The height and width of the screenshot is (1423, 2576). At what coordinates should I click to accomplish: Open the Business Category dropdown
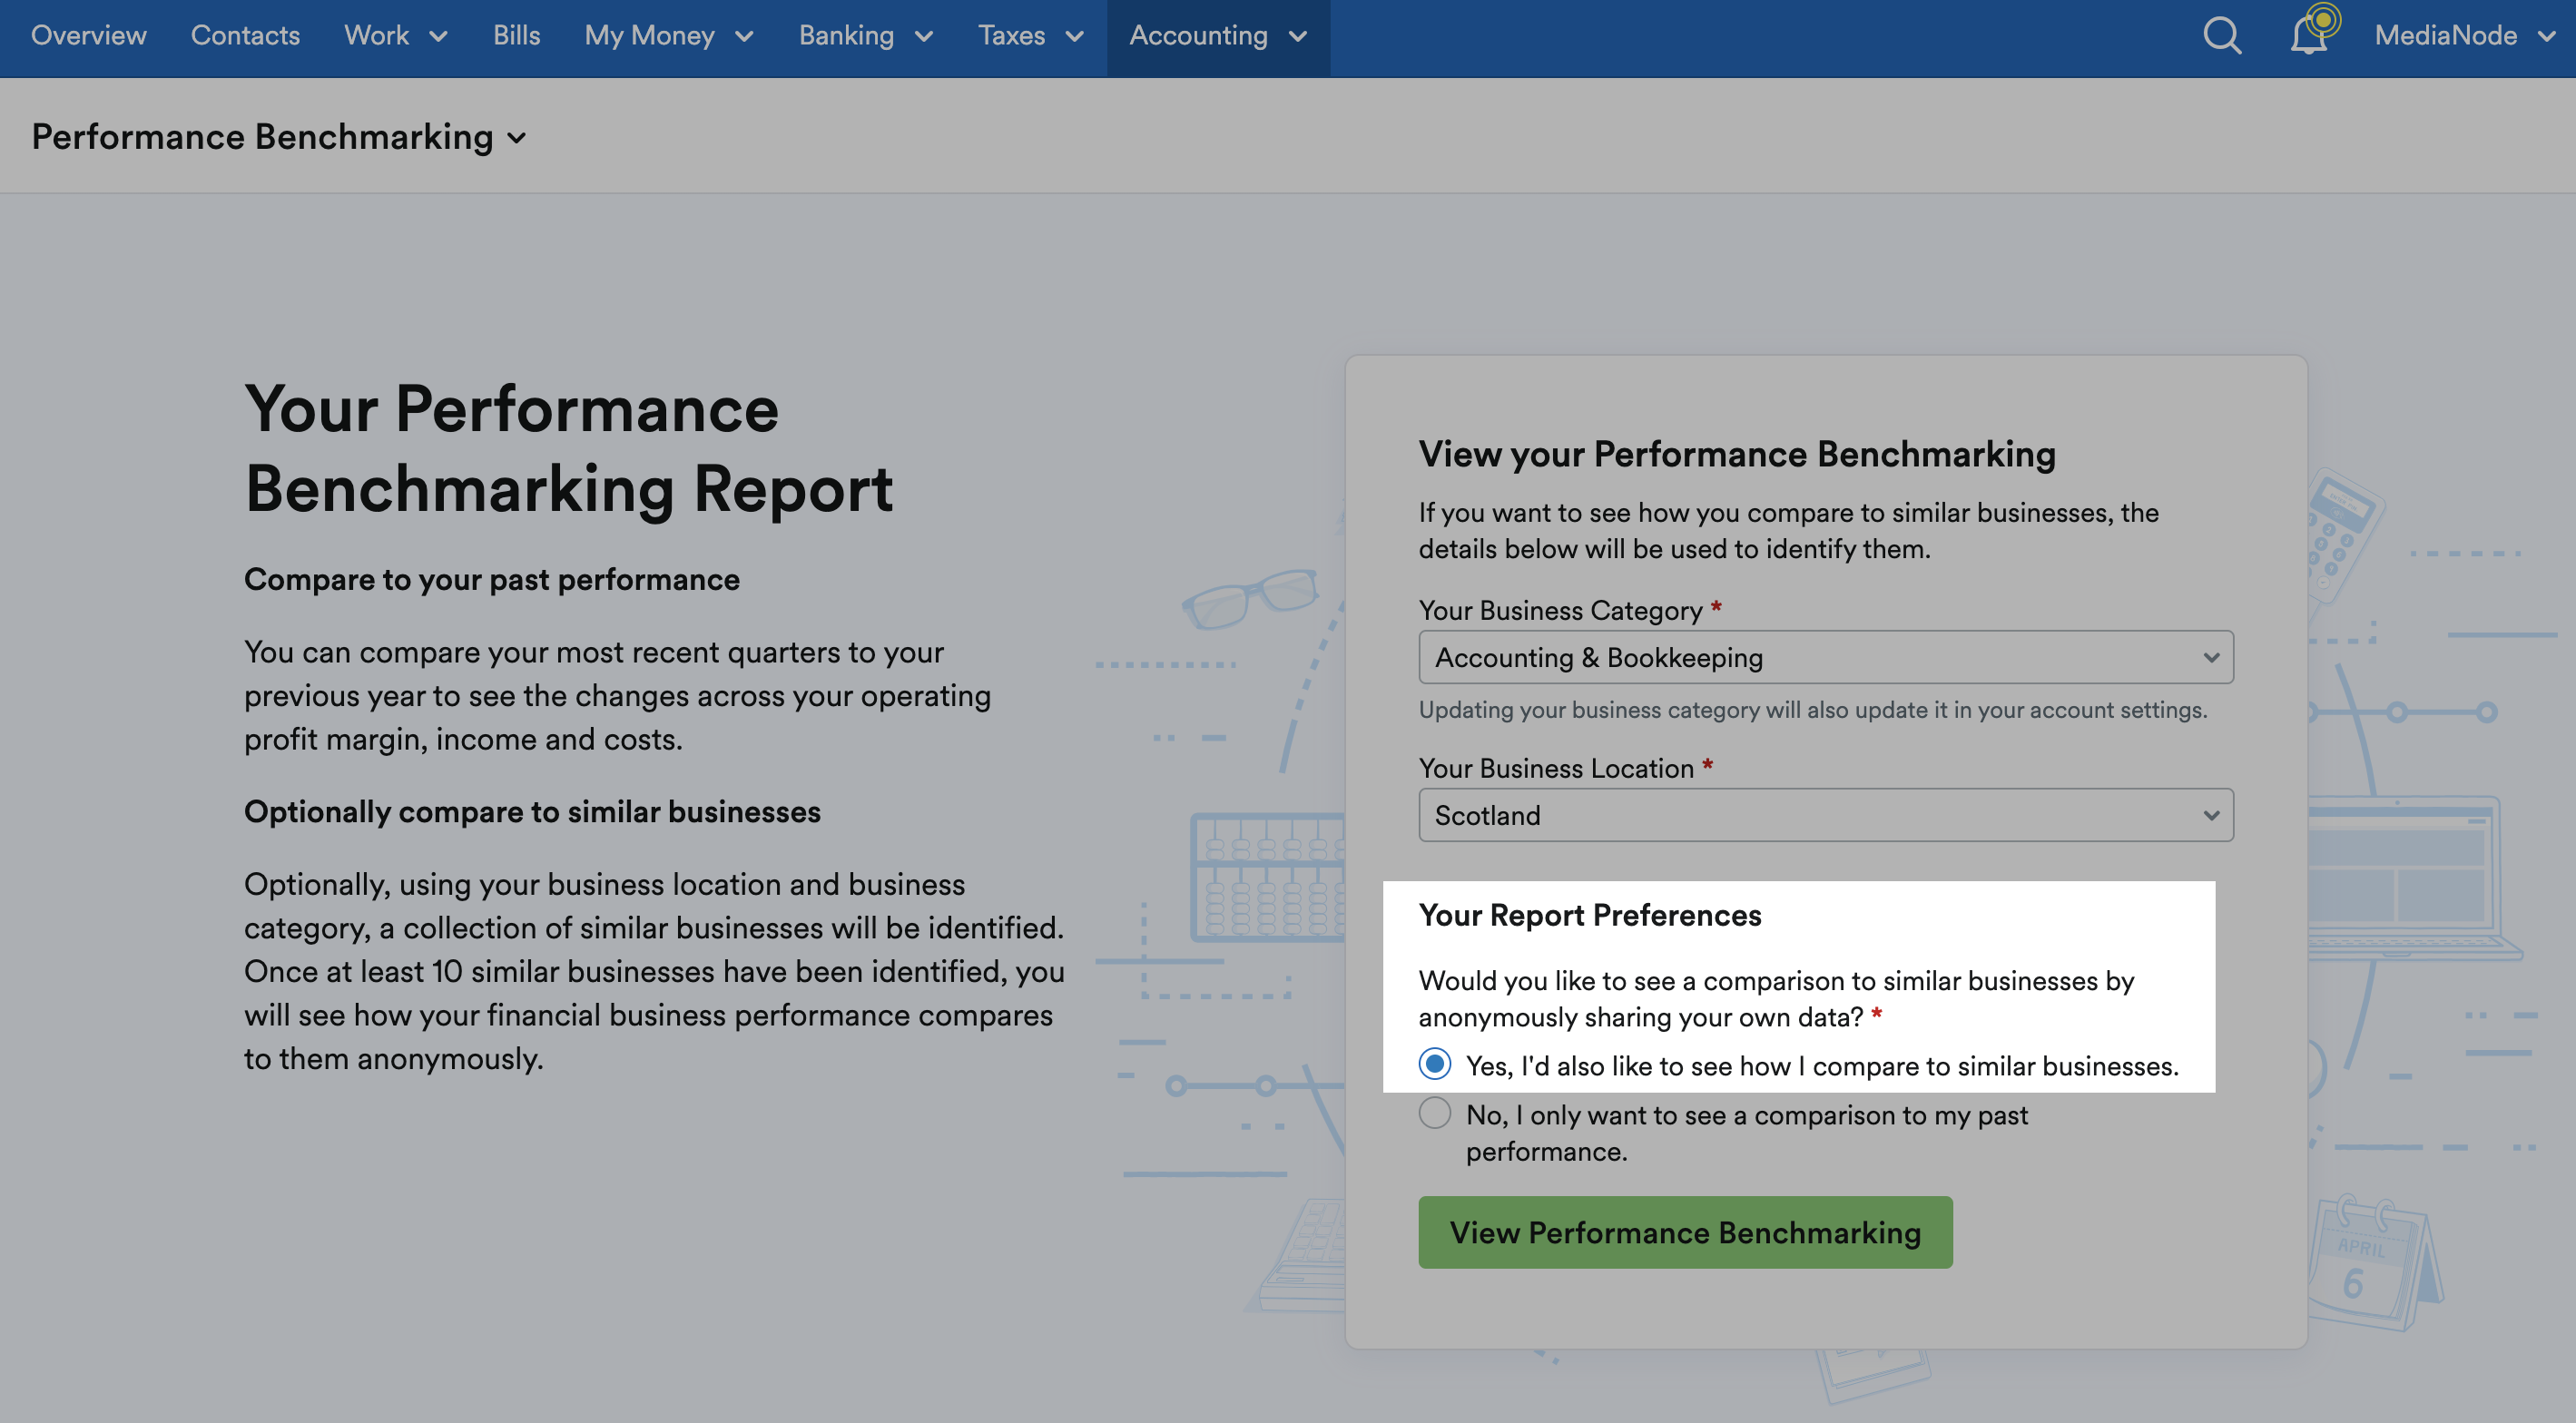1826,657
